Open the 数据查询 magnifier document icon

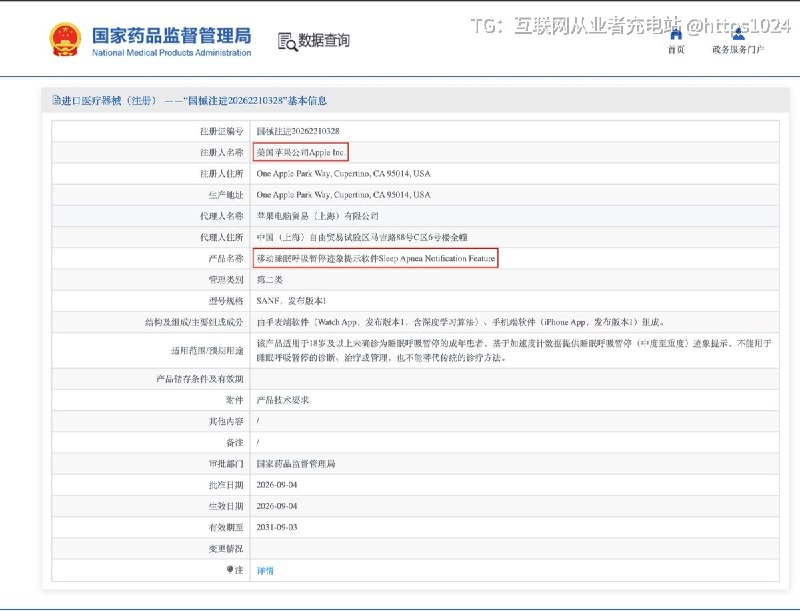tap(287, 41)
